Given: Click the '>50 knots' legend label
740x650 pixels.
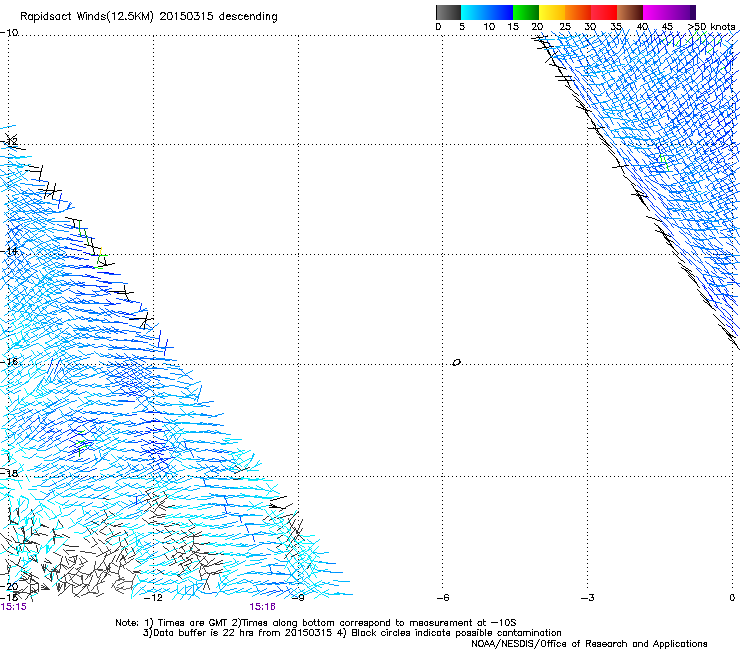Looking at the screenshot, I should coord(712,26).
